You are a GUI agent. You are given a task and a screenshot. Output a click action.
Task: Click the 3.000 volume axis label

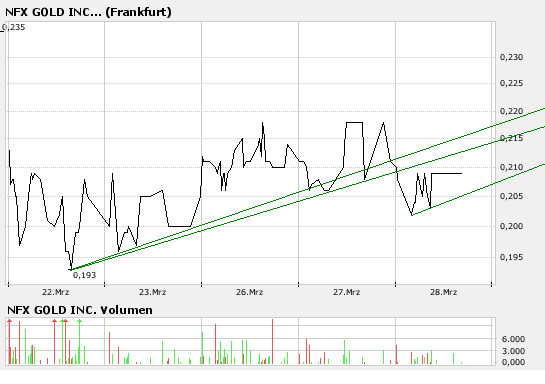pos(513,351)
